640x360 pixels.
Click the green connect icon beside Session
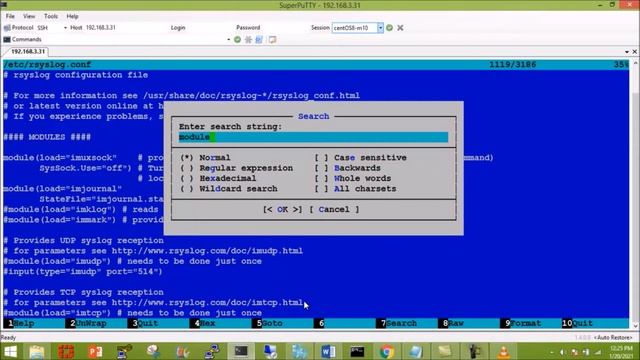point(389,28)
